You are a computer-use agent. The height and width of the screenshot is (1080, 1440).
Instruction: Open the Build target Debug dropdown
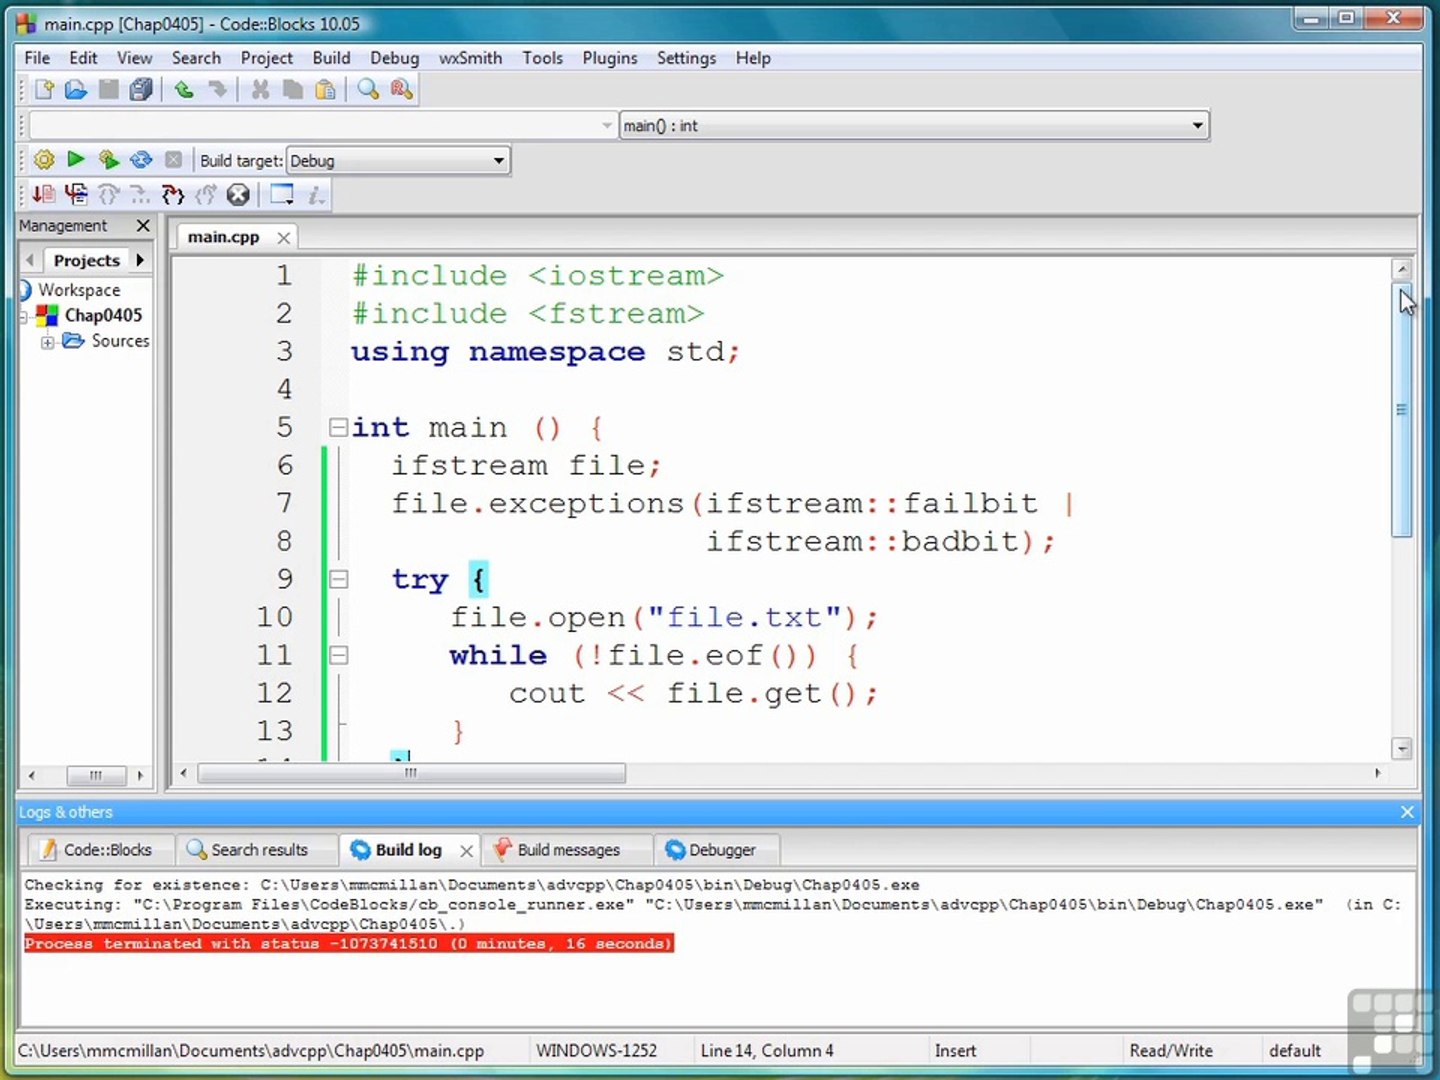(398, 161)
